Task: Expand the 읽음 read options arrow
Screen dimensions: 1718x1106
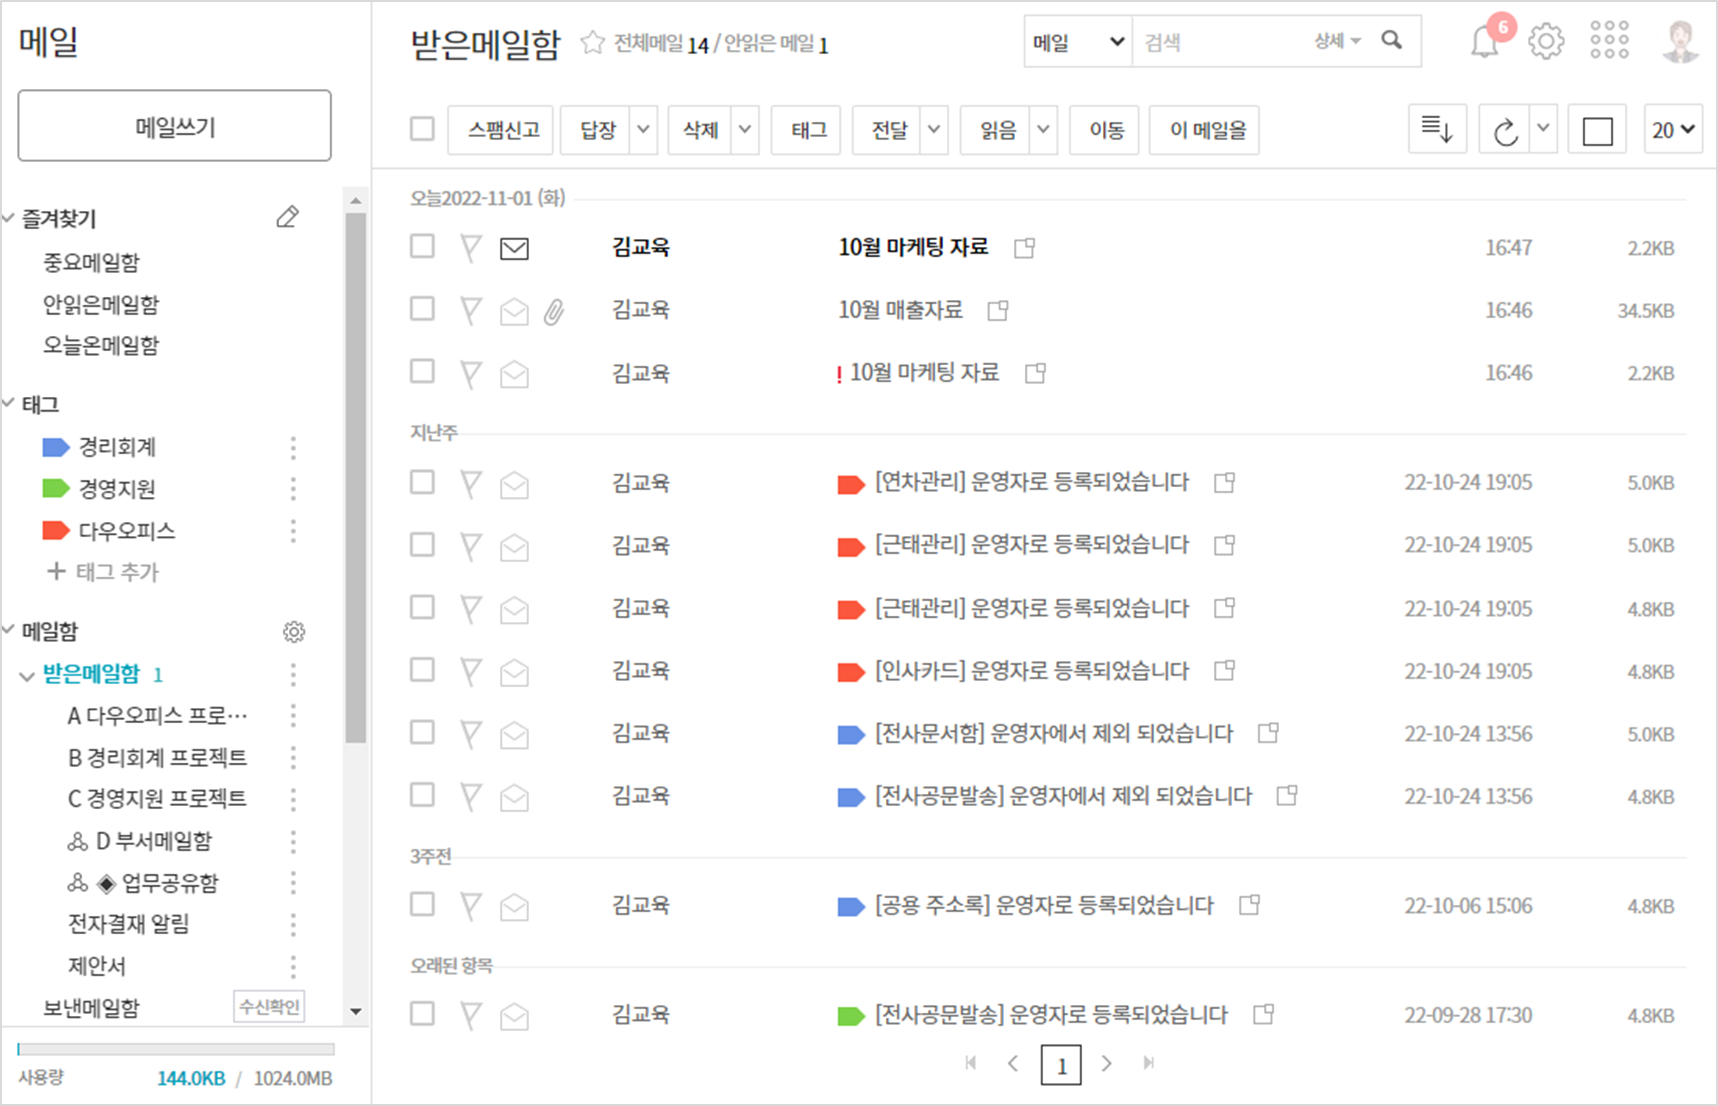Action: pyautogui.click(x=1043, y=130)
